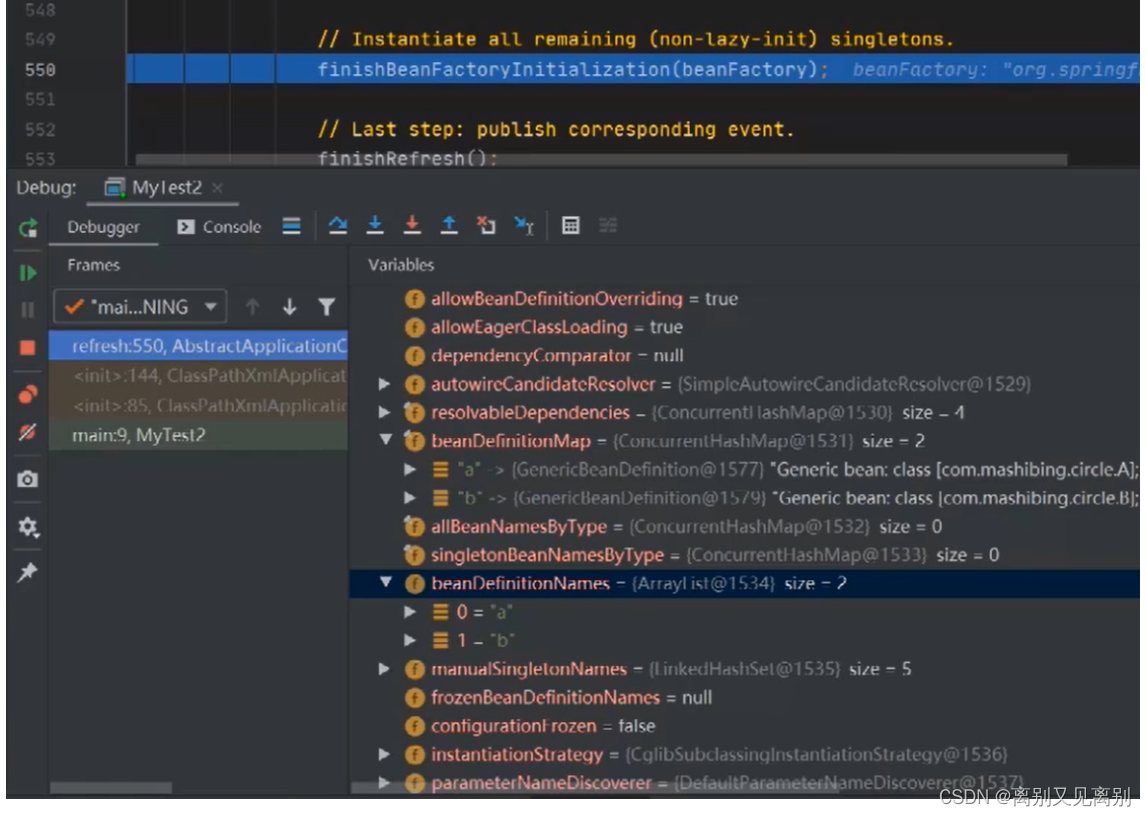Drop the current frame
This screenshot has height=816, width=1146.
click(x=487, y=226)
